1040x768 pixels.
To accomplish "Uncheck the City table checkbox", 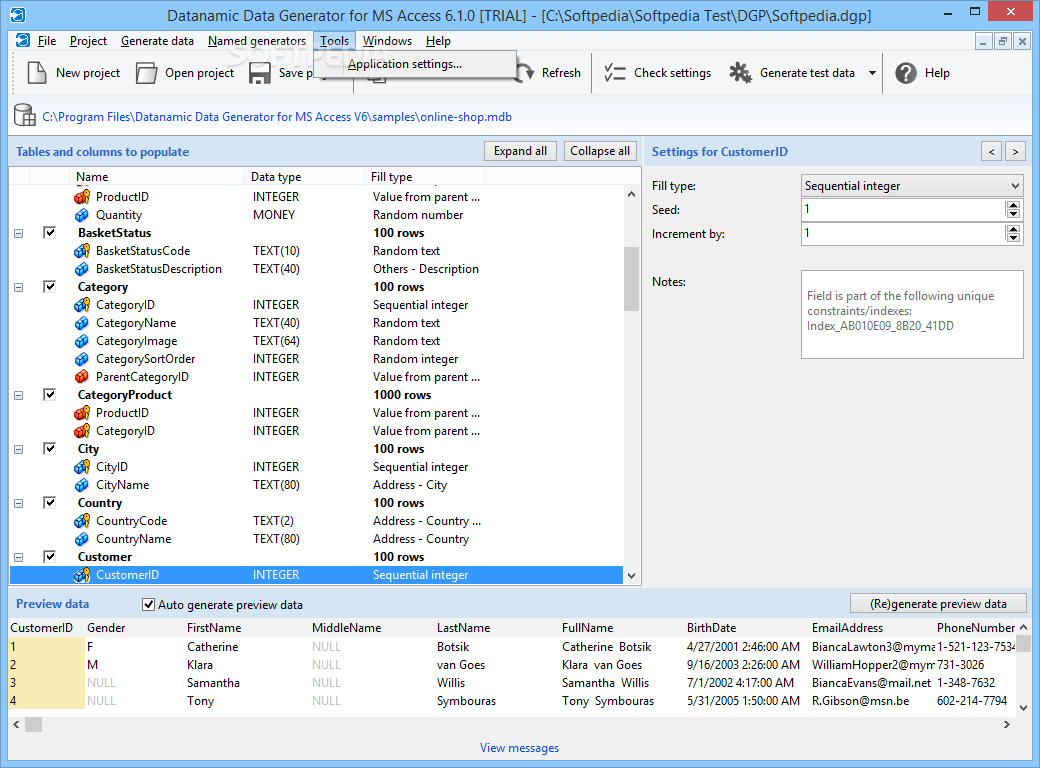I will [x=50, y=448].
